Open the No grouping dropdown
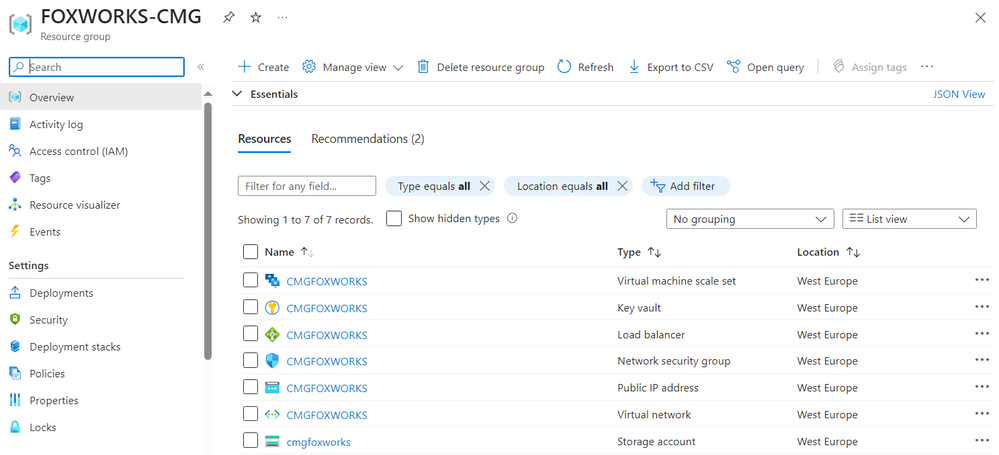 coord(750,219)
